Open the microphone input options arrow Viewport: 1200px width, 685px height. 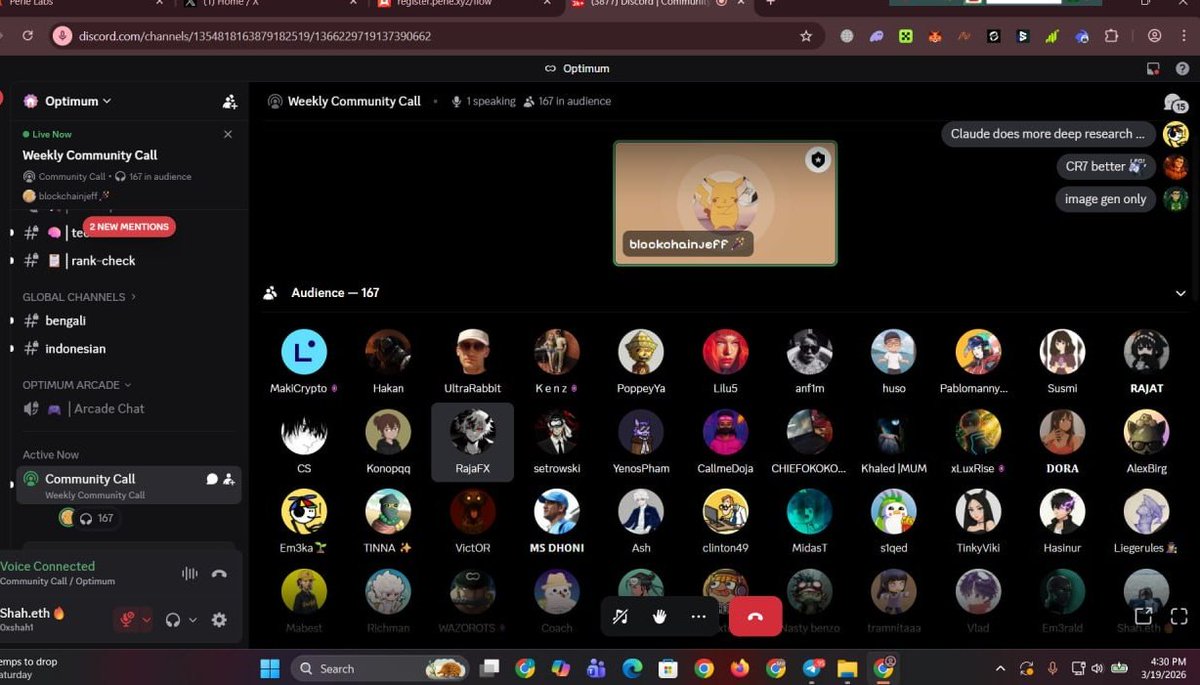(147, 620)
